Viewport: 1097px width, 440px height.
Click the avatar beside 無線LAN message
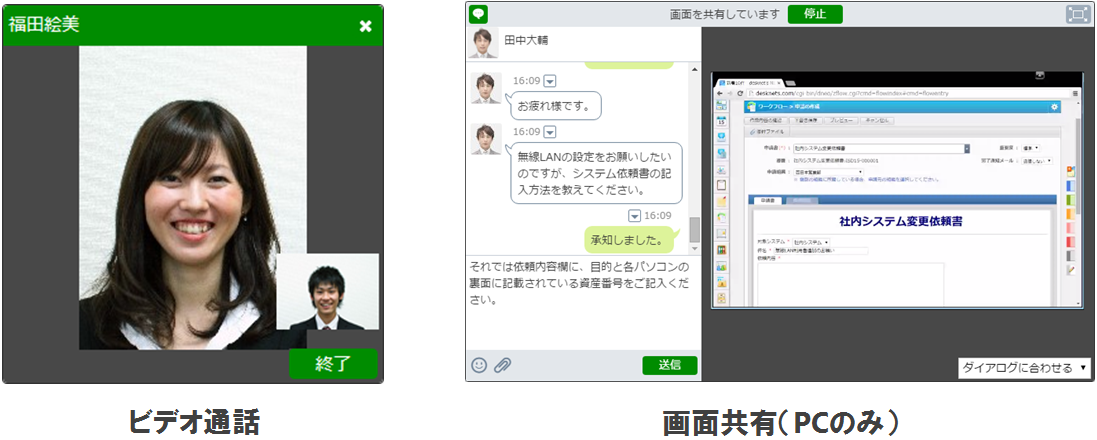486,139
